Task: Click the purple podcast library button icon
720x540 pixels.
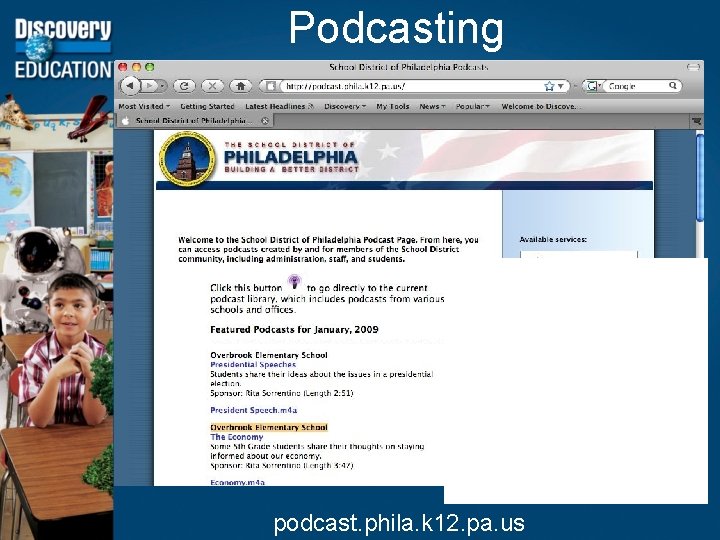Action: tap(294, 282)
